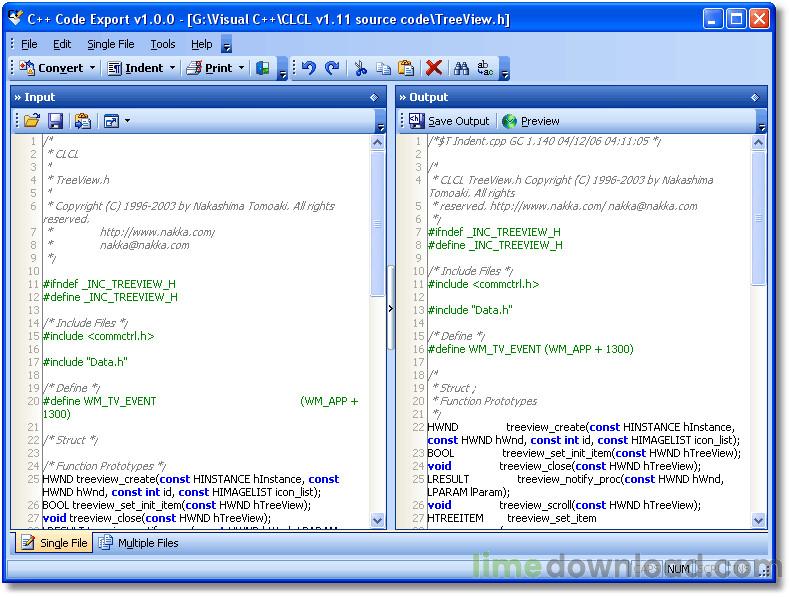
Task: Click the Save disk icon in Input panel
Action: click(56, 121)
